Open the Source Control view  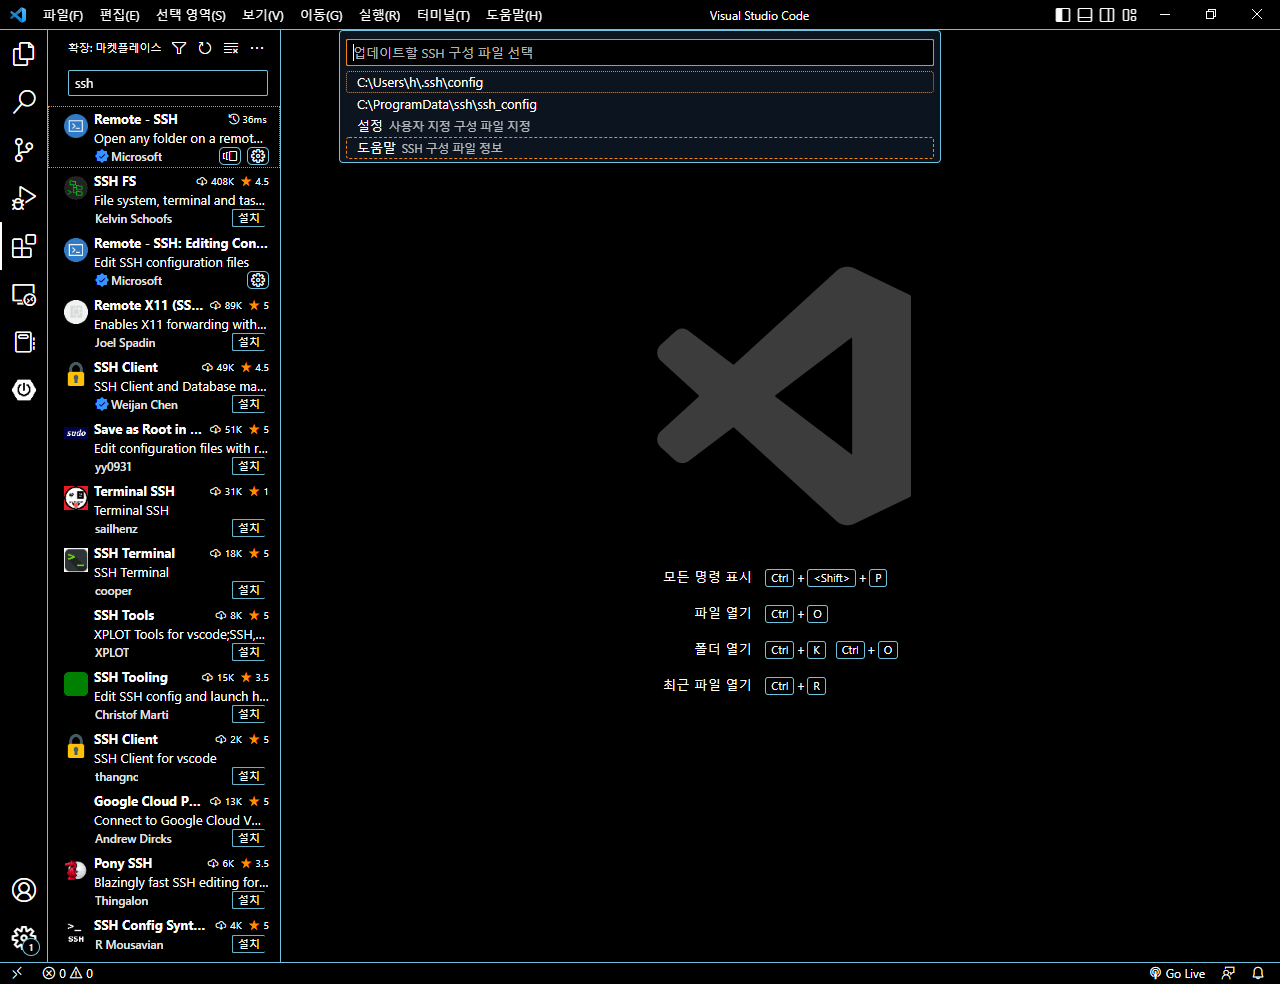(24, 150)
